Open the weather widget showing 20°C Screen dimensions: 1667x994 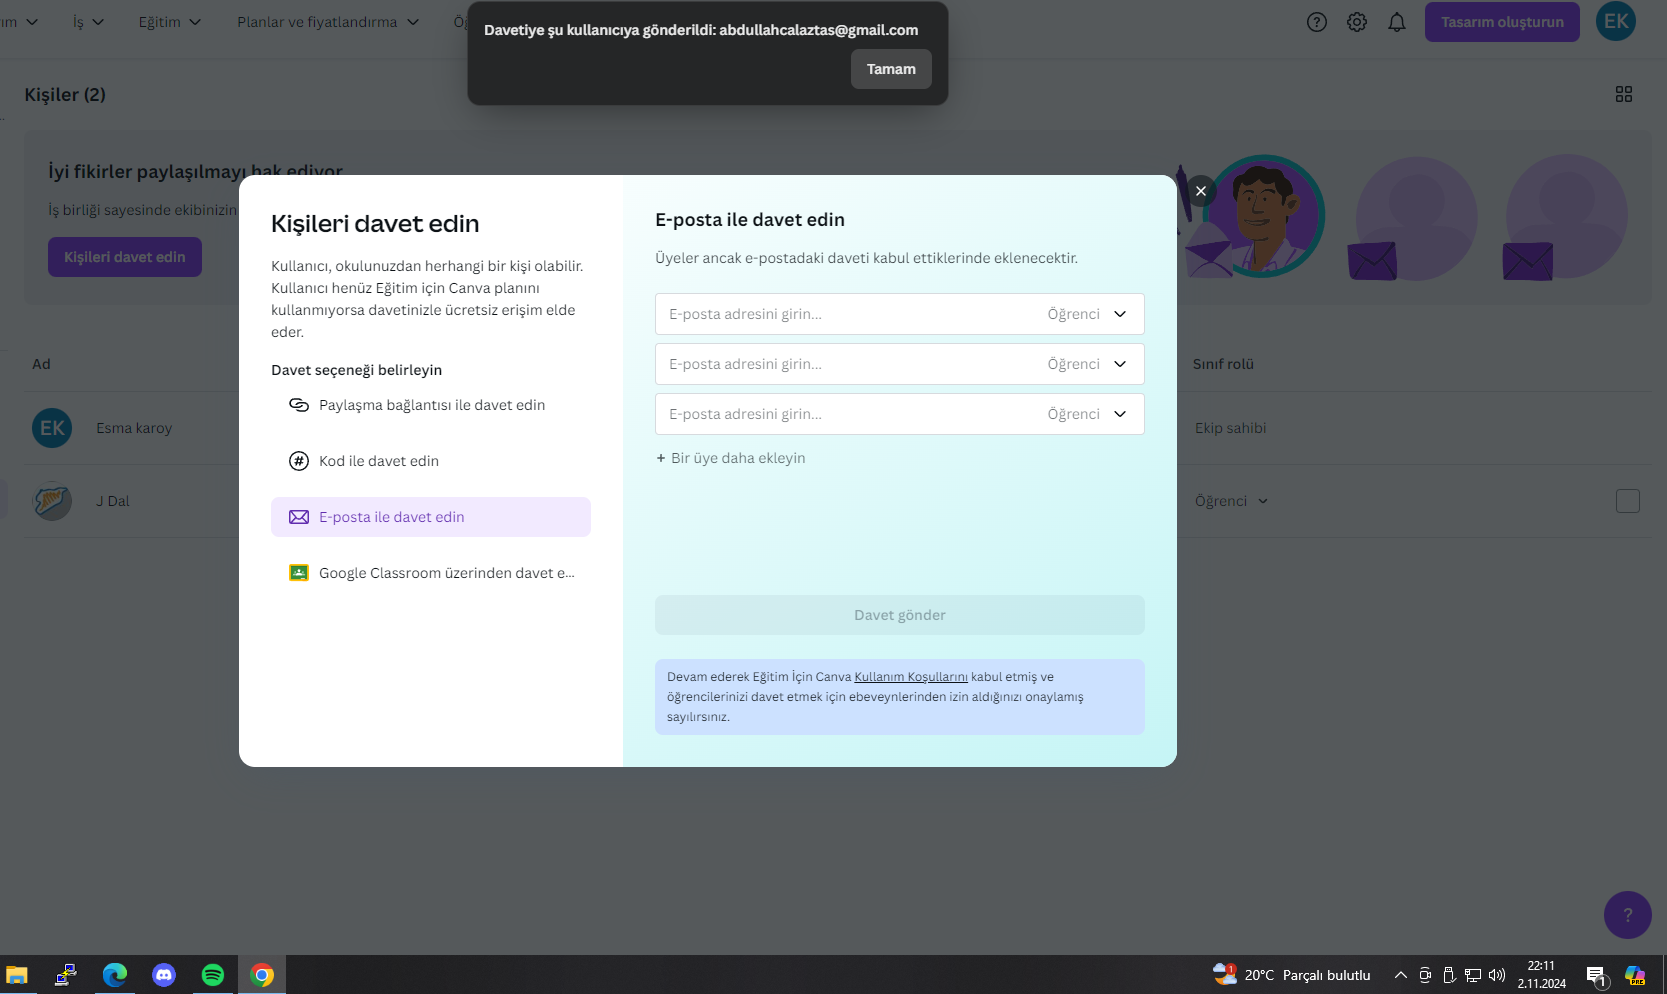[x=1292, y=975]
